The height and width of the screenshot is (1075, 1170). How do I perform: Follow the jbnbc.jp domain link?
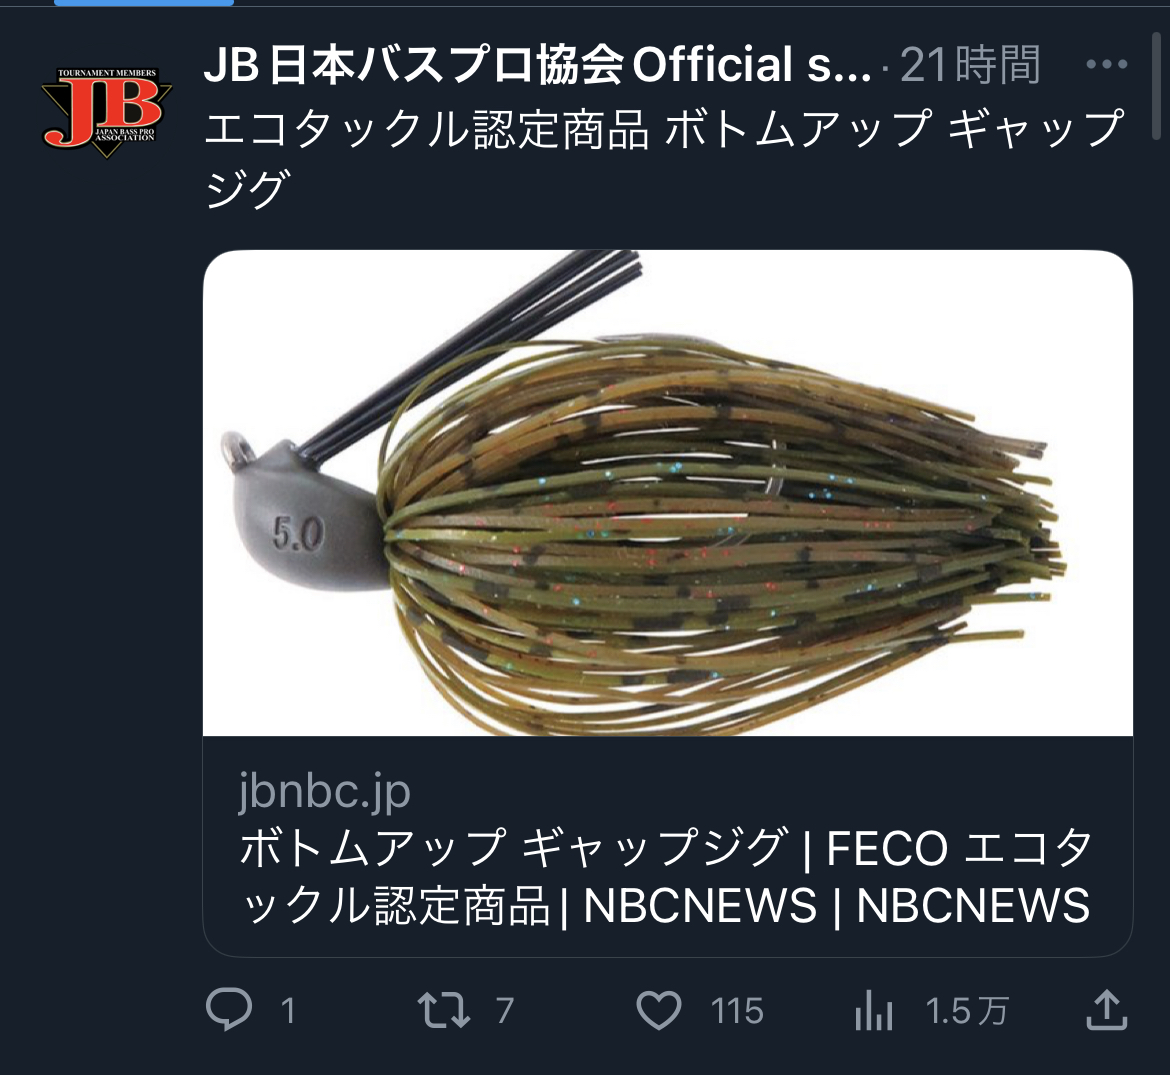point(325,792)
